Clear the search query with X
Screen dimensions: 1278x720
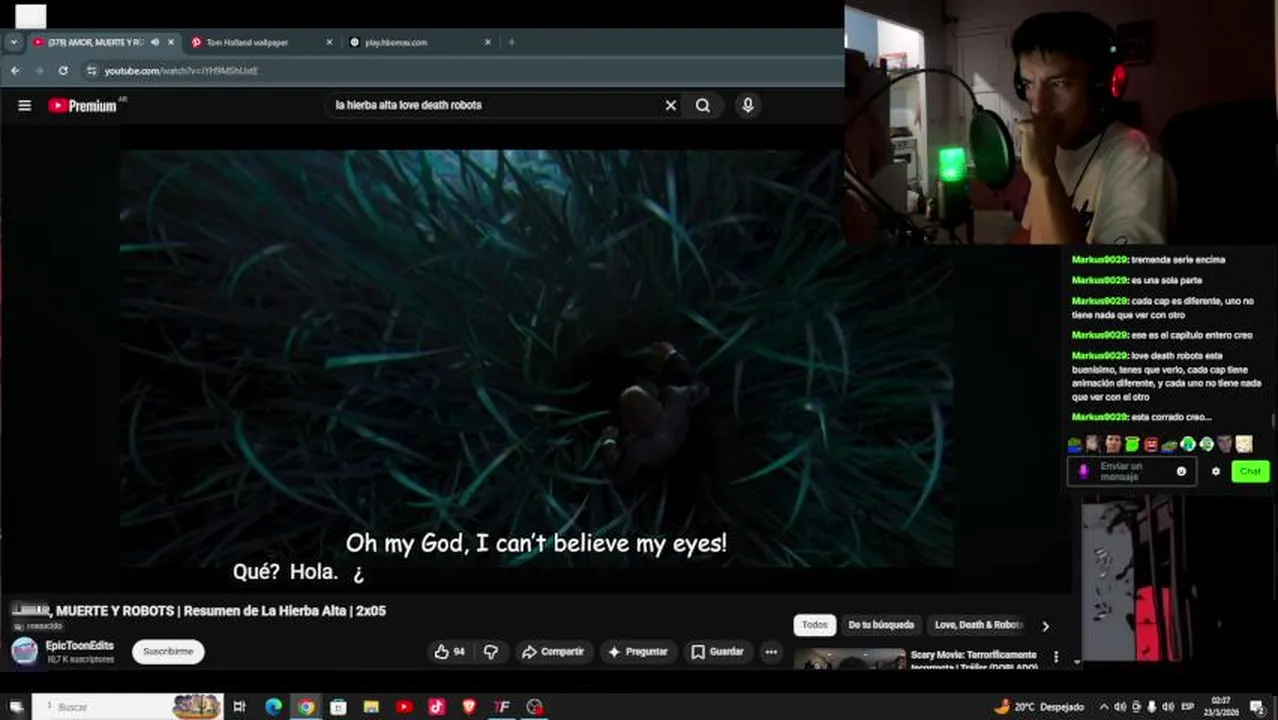[671, 105]
